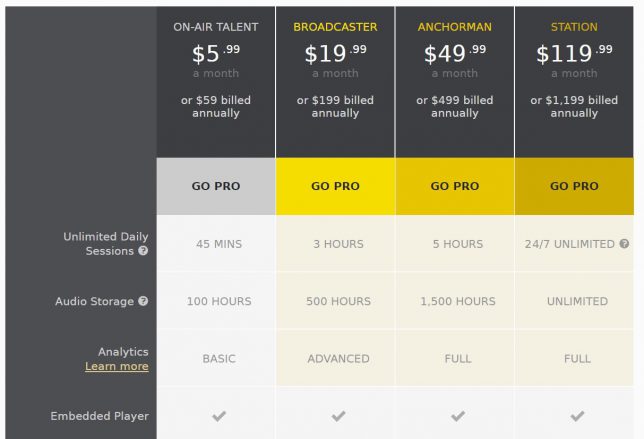Open help icon beside Audio Storage
644x439 pixels.
(143, 301)
